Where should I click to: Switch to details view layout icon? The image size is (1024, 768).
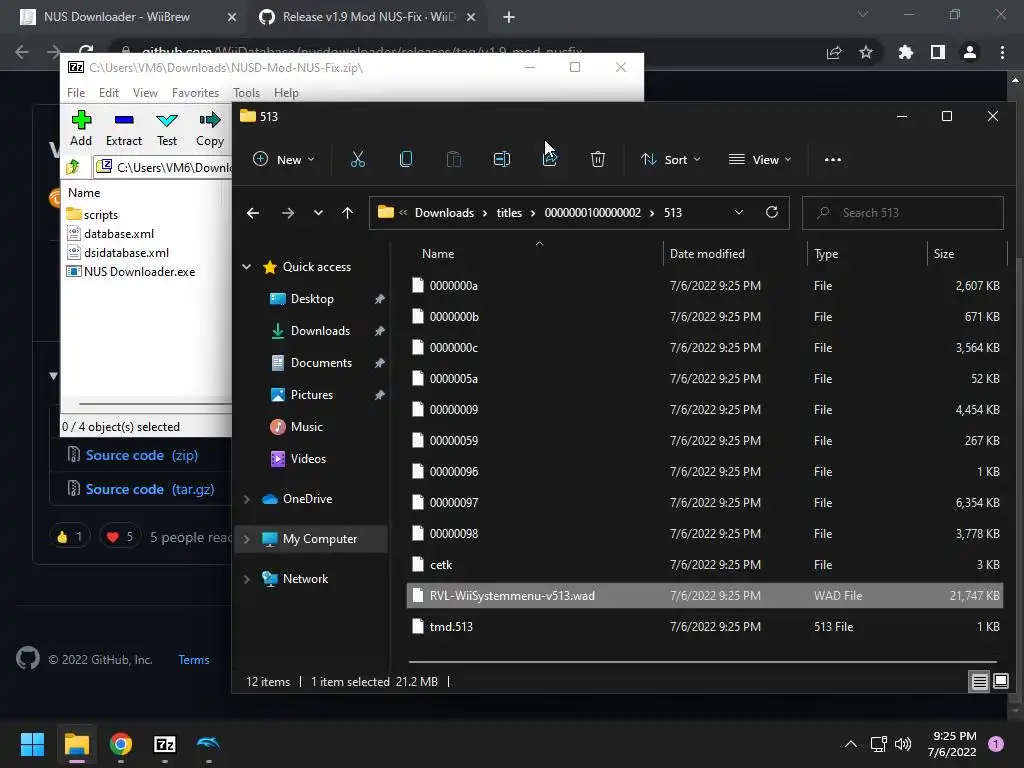(980, 682)
